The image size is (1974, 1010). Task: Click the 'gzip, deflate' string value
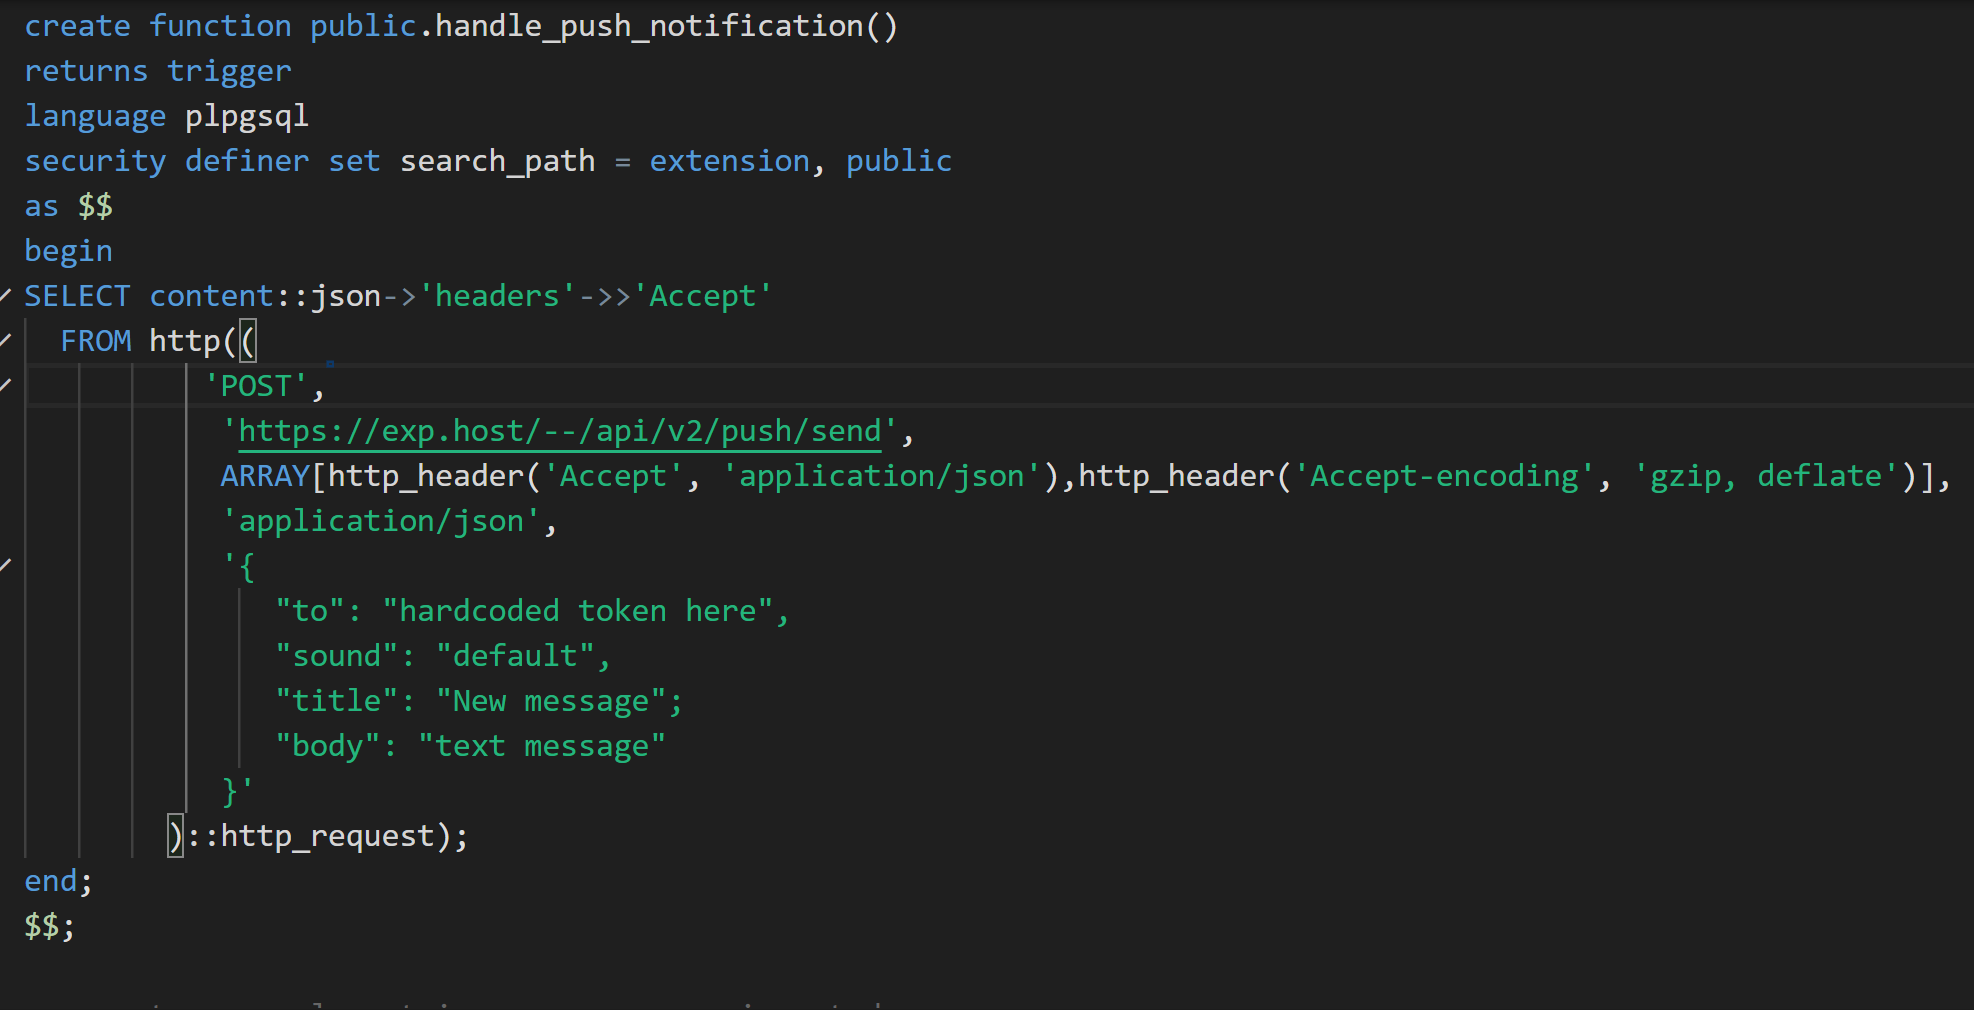1766,476
